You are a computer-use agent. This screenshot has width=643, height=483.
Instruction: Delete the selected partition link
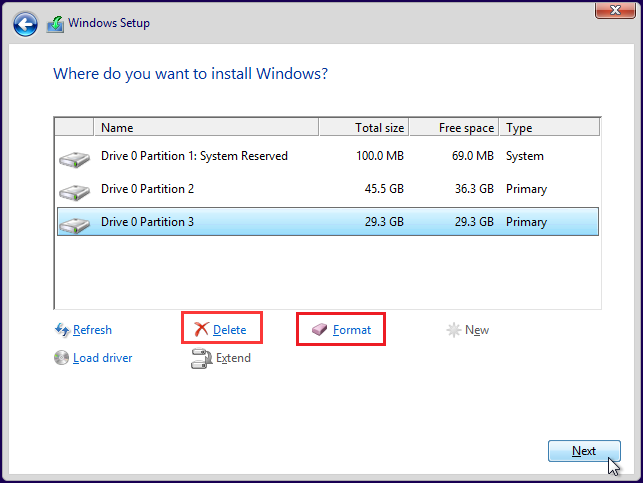click(230, 330)
